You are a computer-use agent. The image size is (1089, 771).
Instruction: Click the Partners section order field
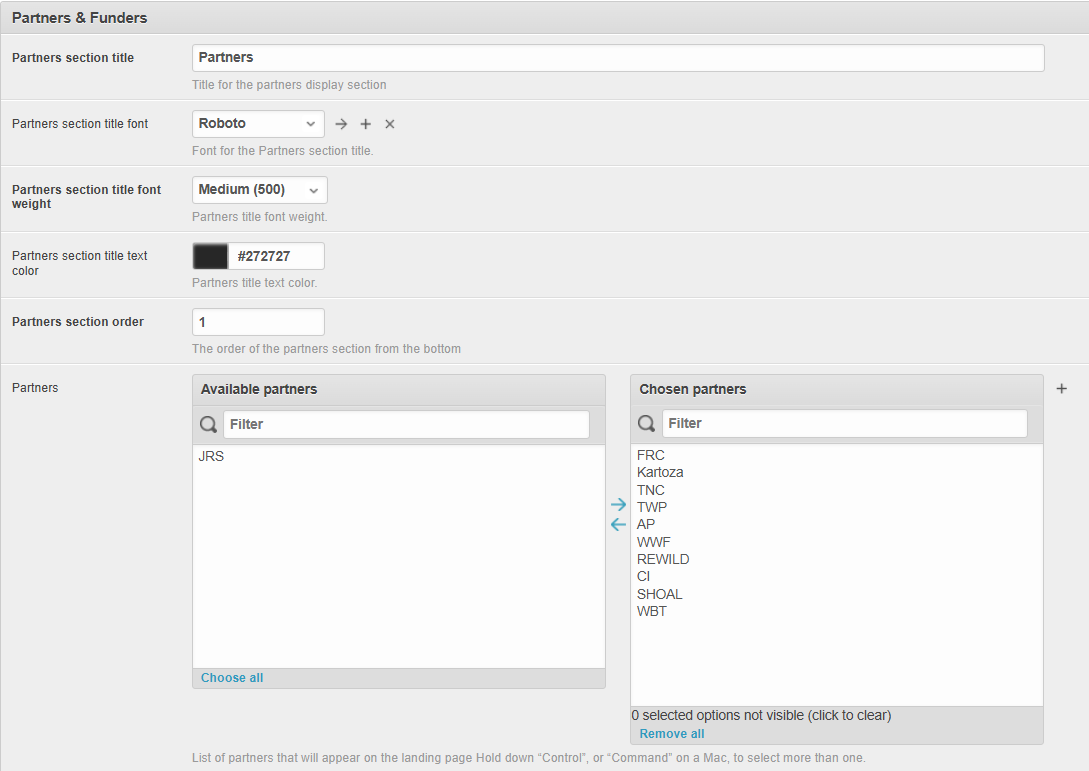coord(258,322)
